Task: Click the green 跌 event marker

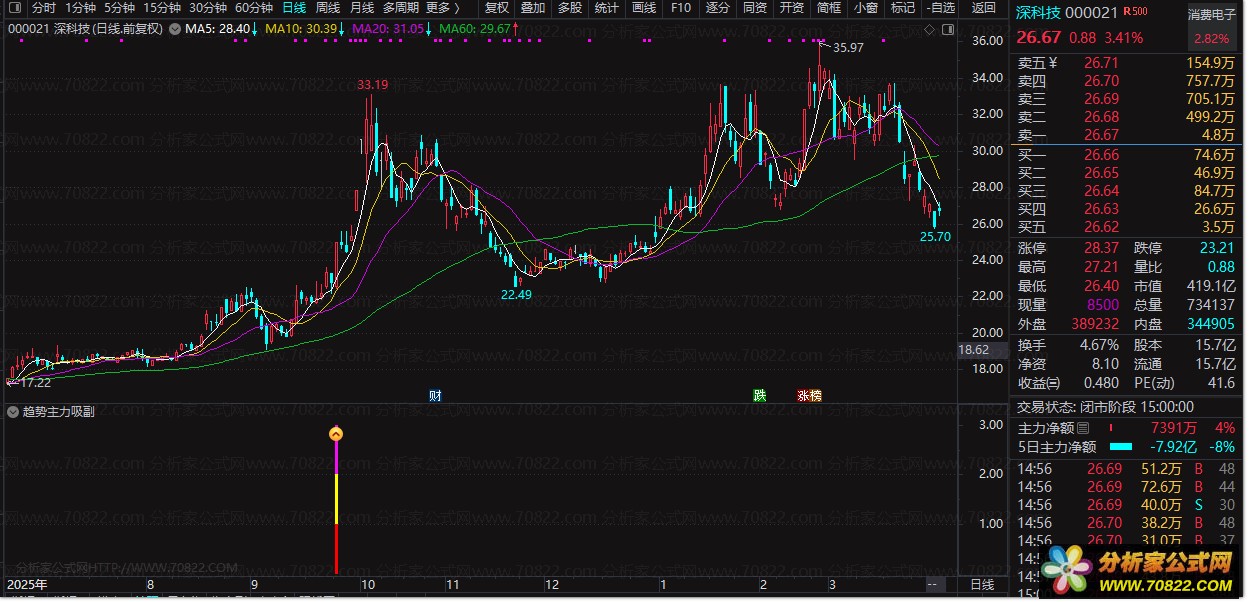Action: click(760, 396)
